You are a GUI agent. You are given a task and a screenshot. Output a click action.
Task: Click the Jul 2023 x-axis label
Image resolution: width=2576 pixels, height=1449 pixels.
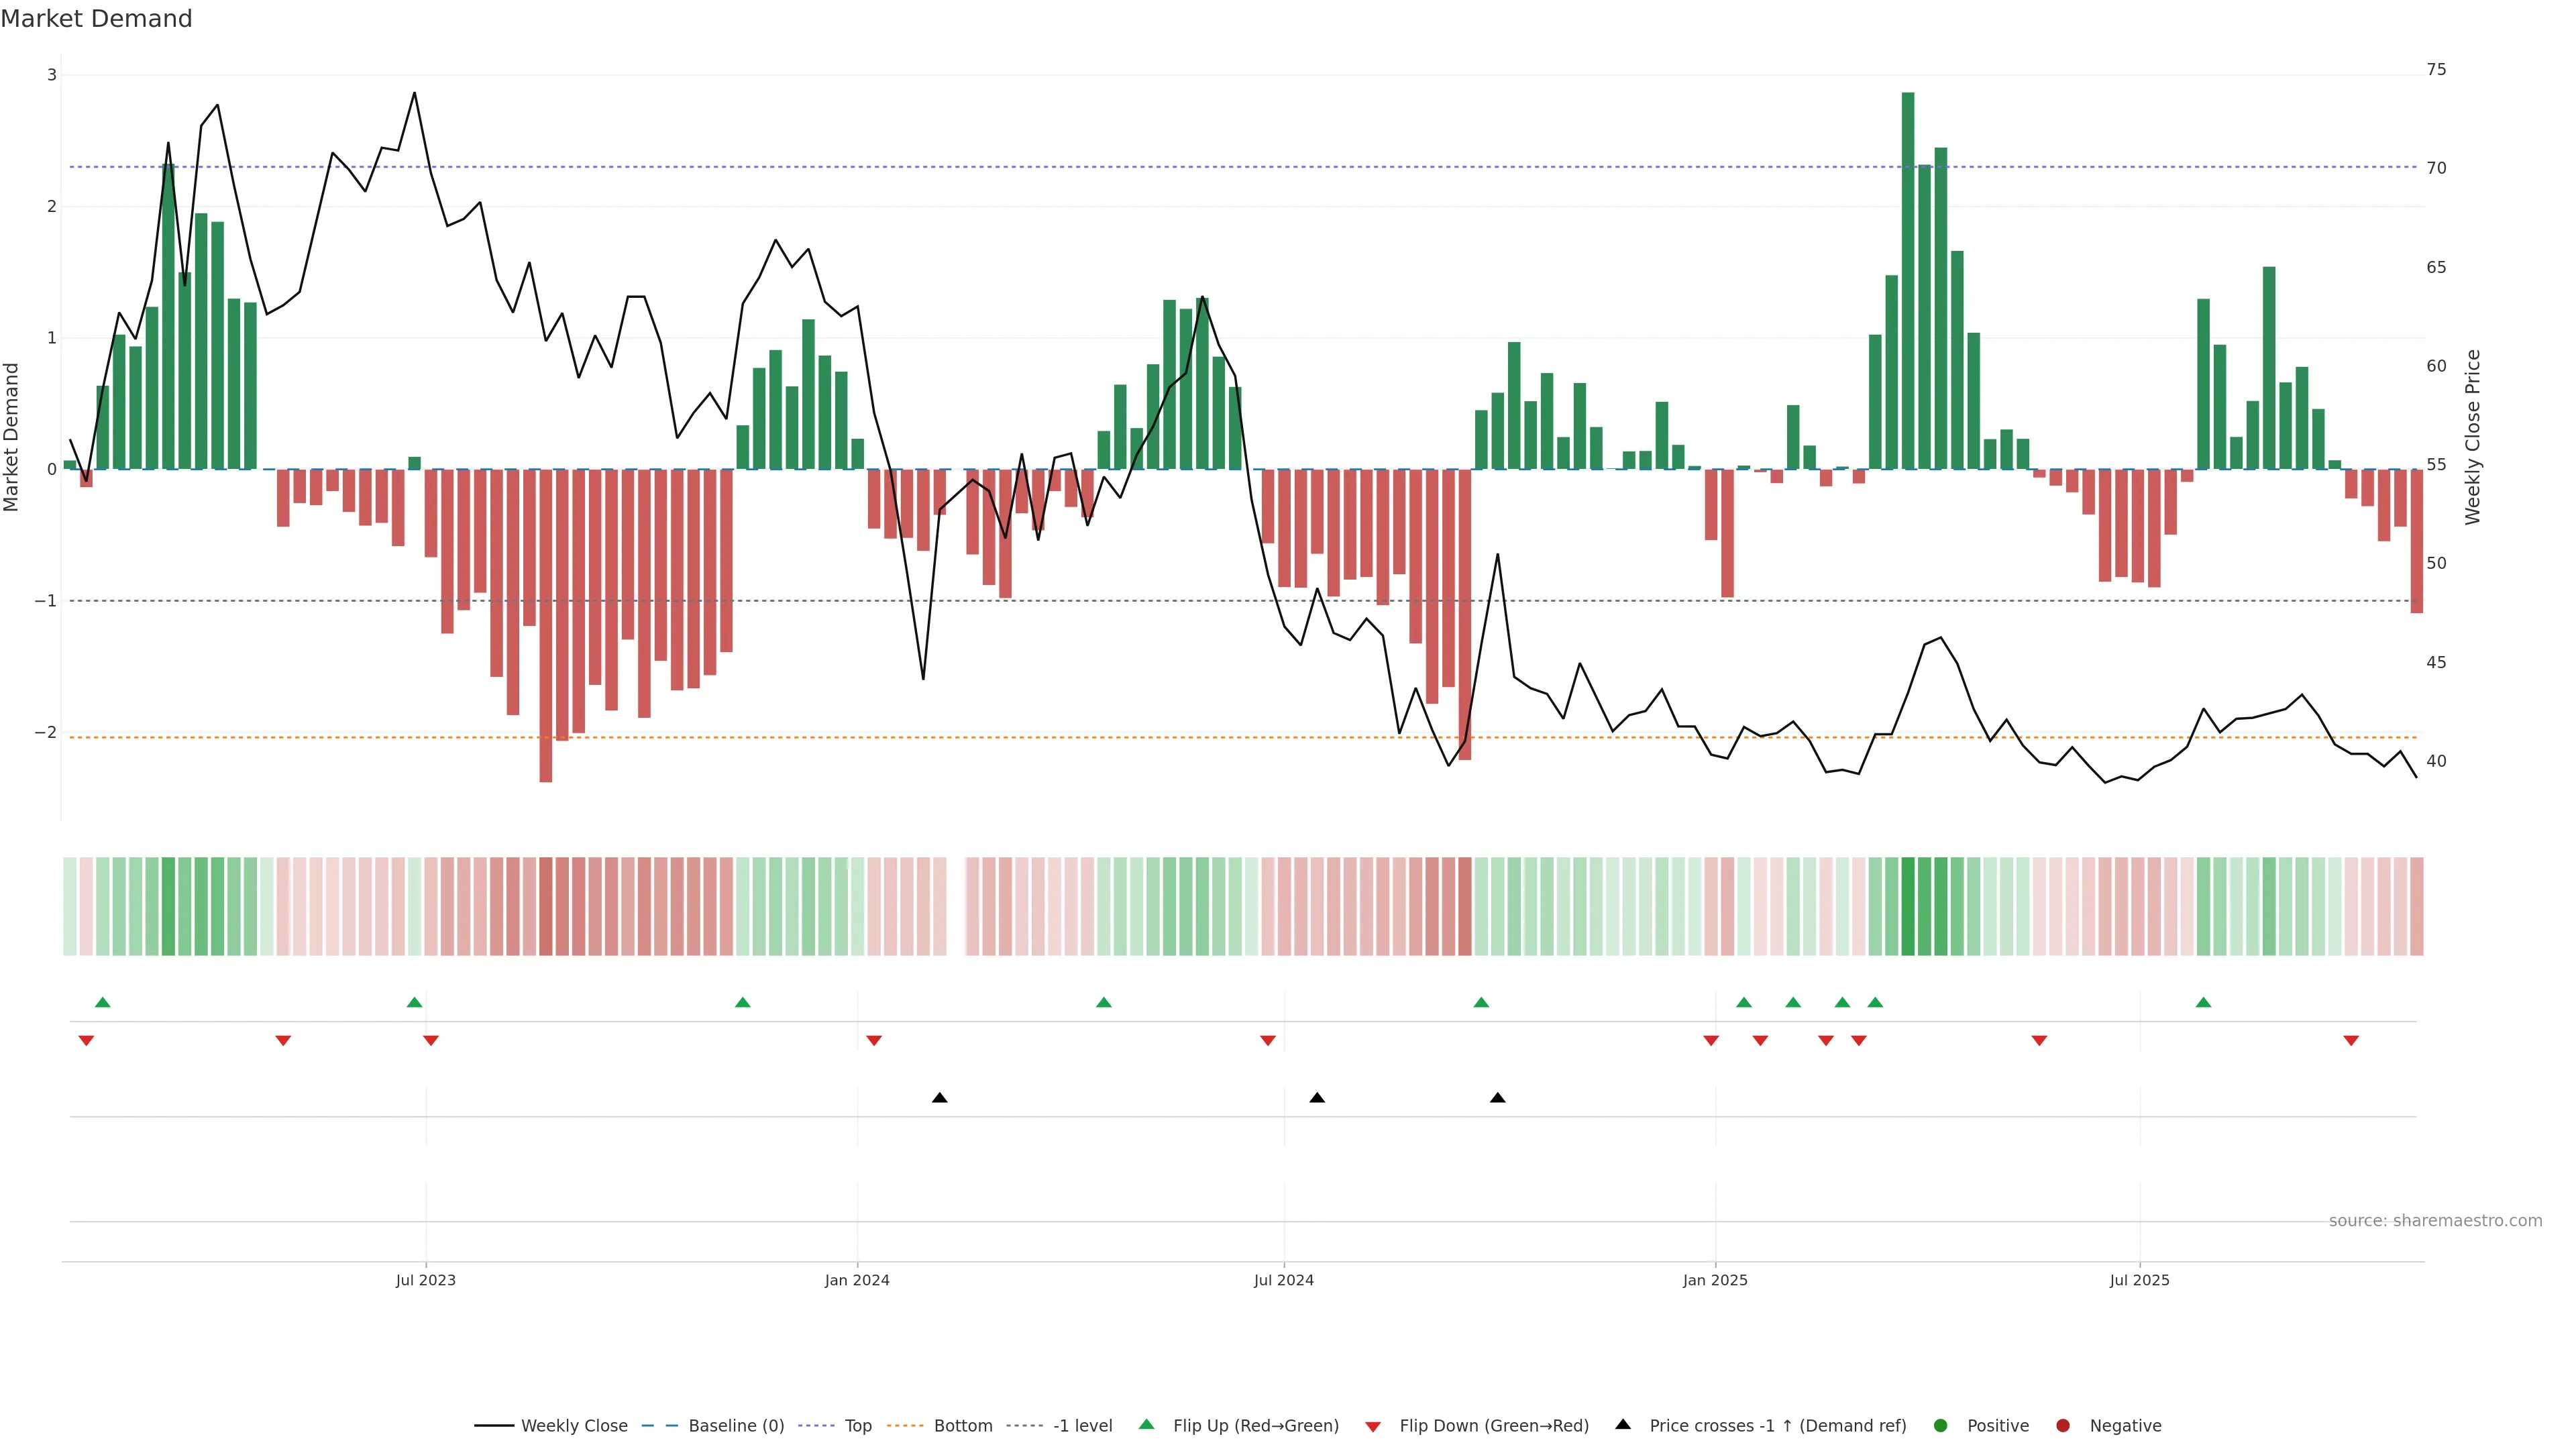[425, 1280]
